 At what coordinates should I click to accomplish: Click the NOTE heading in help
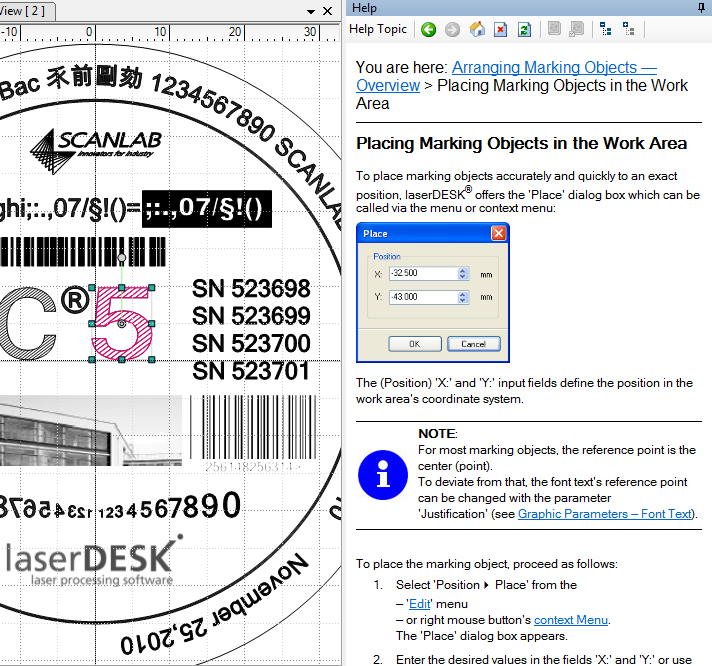click(x=437, y=434)
